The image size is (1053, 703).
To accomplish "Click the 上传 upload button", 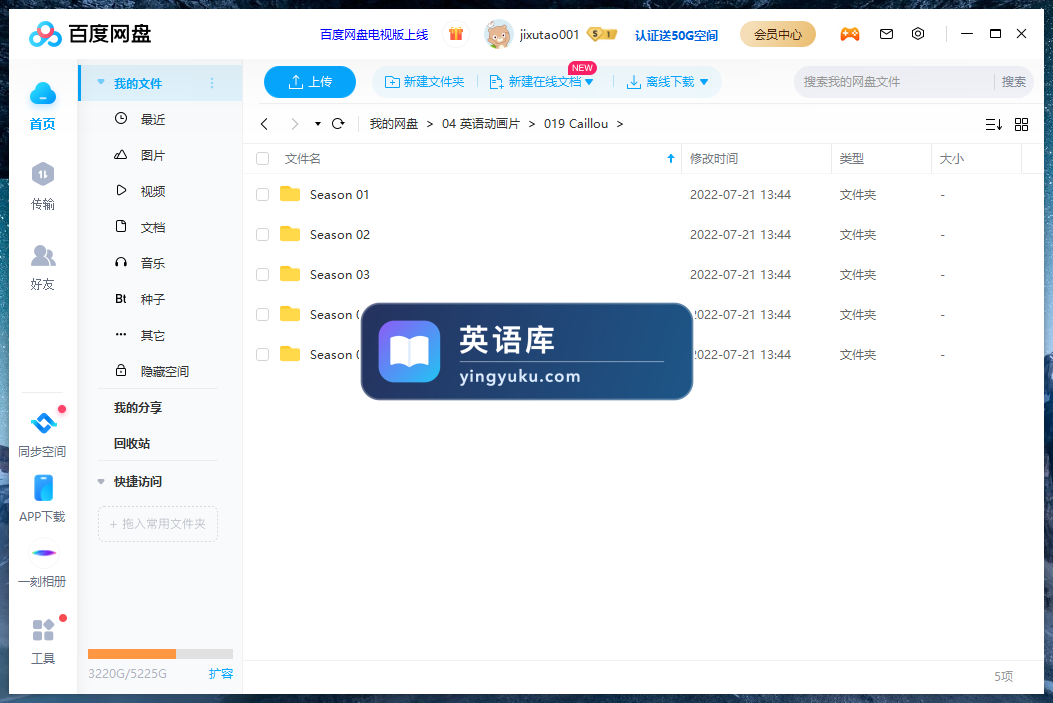I will coord(310,82).
